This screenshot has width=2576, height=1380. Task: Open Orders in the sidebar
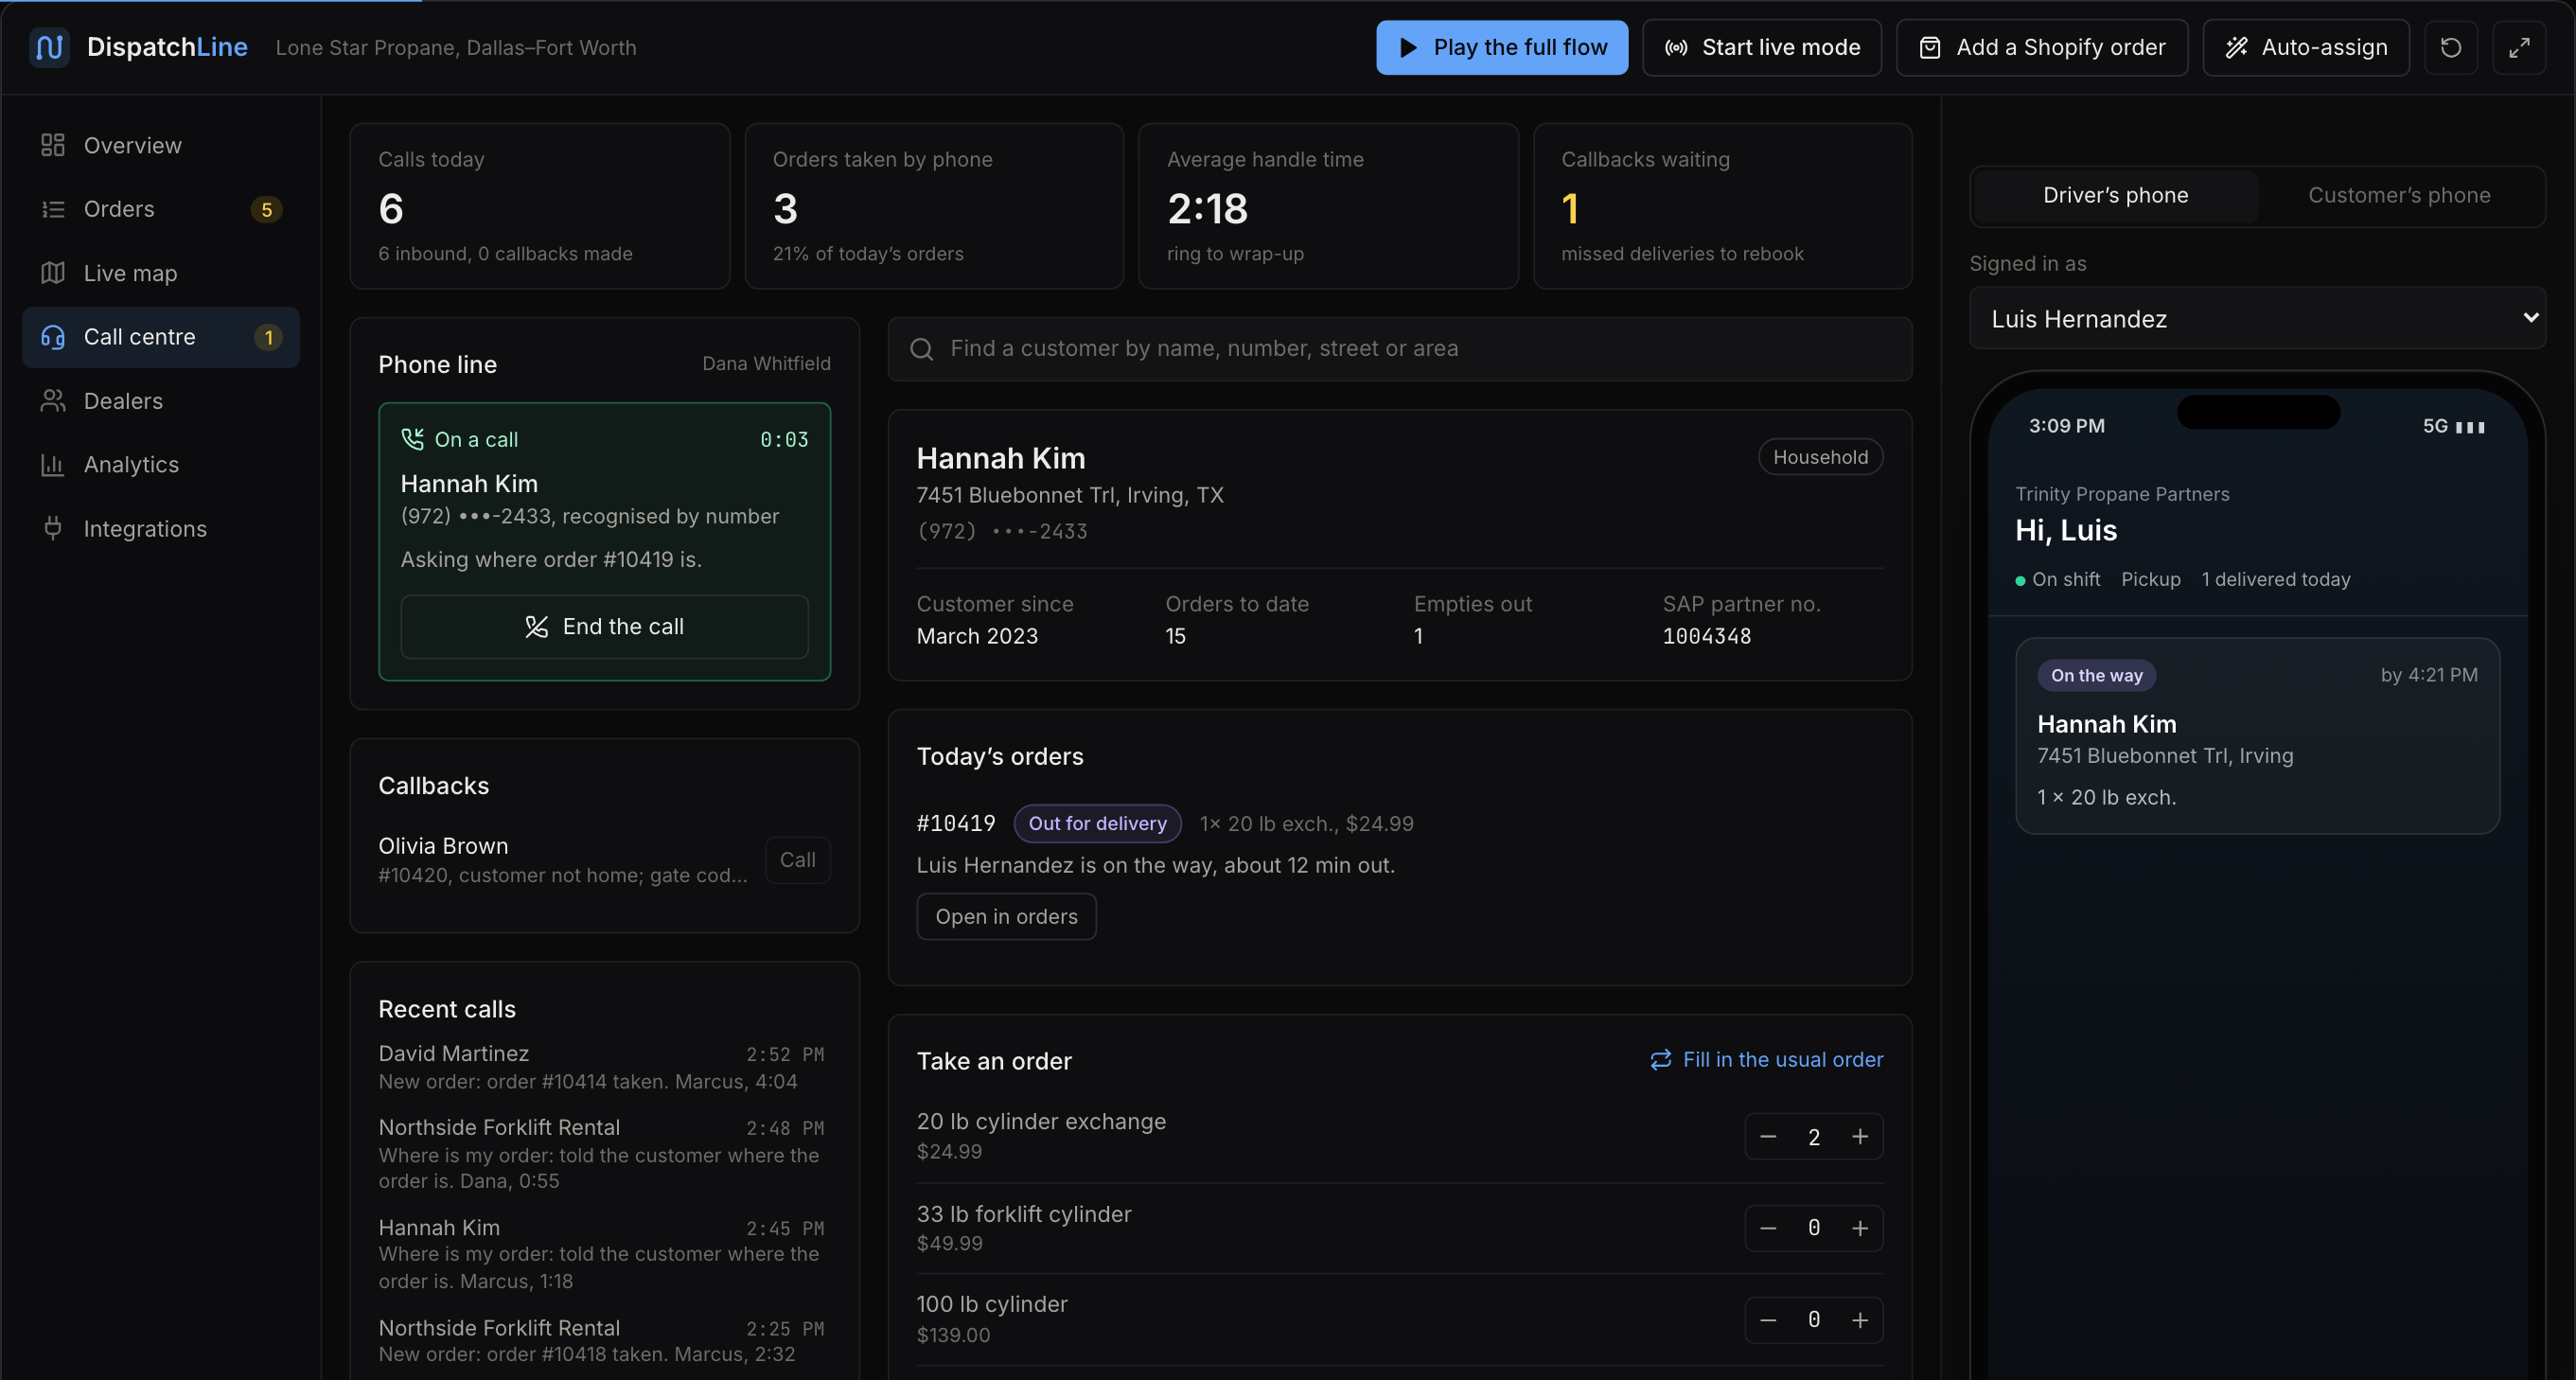point(161,209)
